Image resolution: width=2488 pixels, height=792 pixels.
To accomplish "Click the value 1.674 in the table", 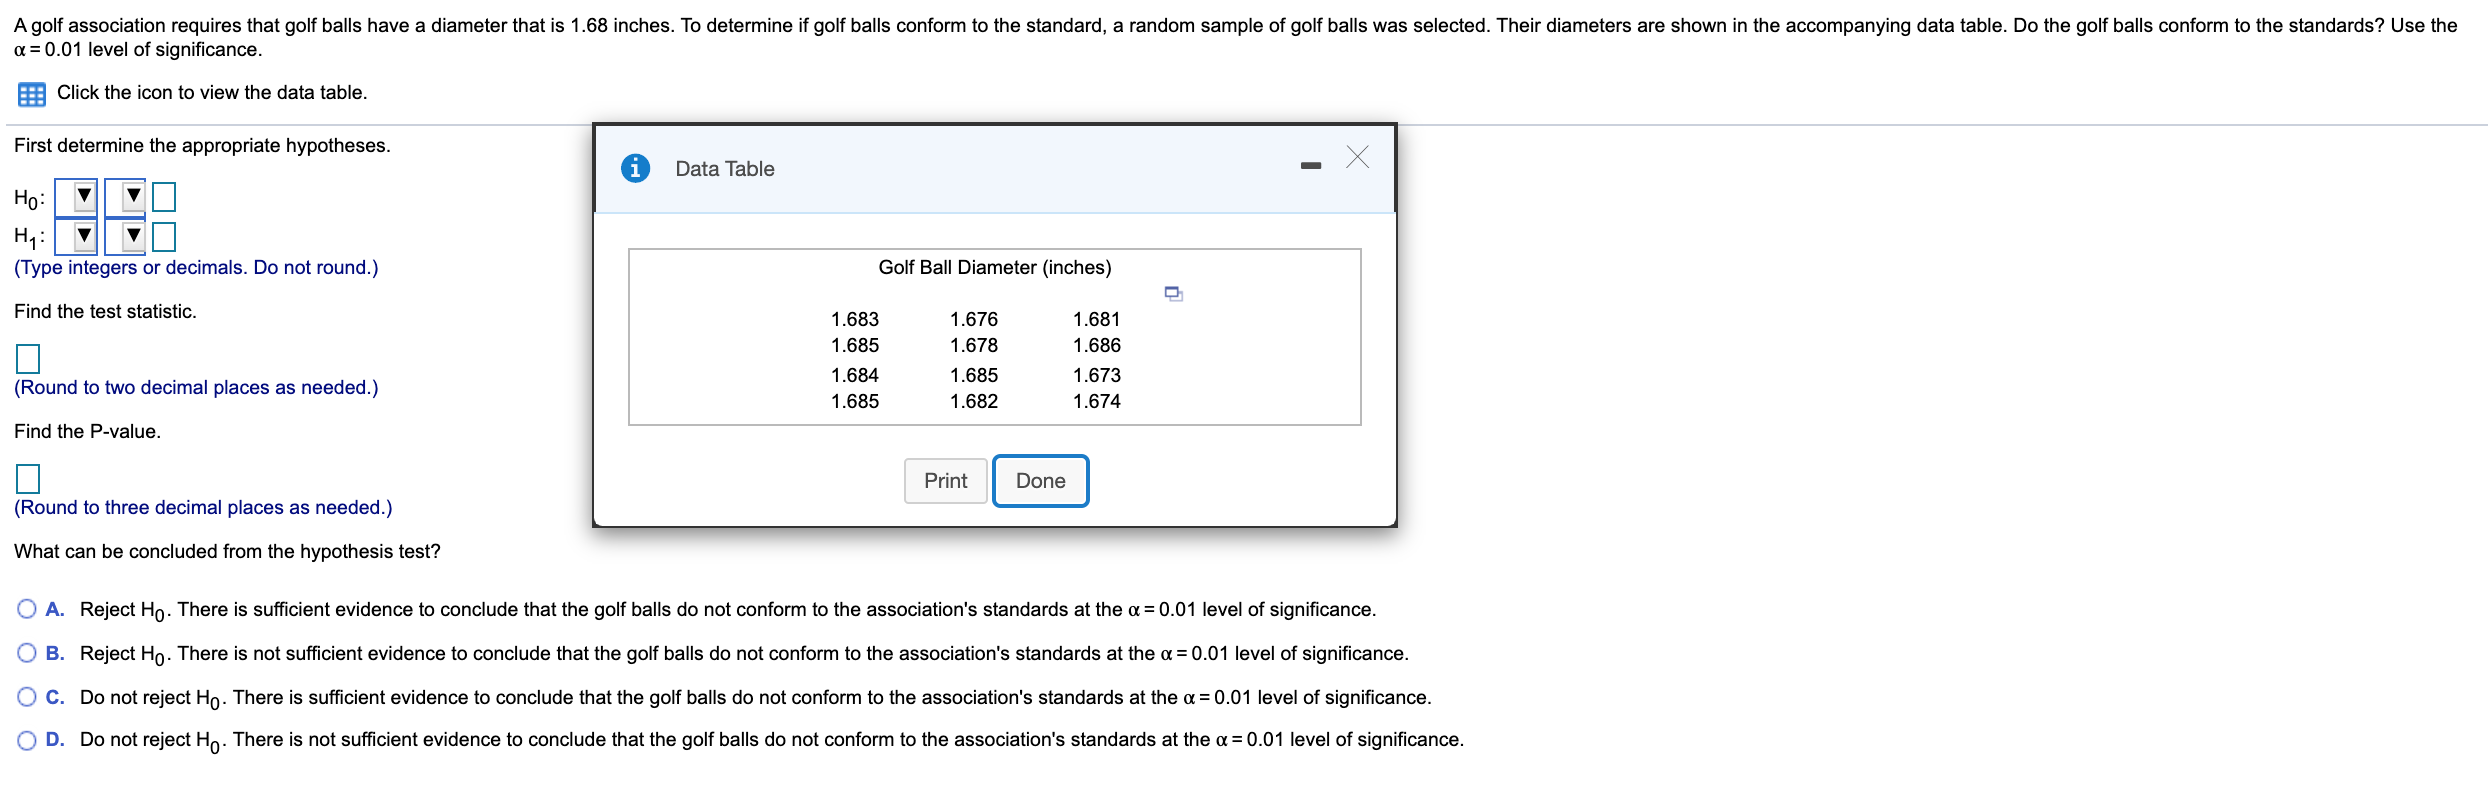I will 1097,401.
